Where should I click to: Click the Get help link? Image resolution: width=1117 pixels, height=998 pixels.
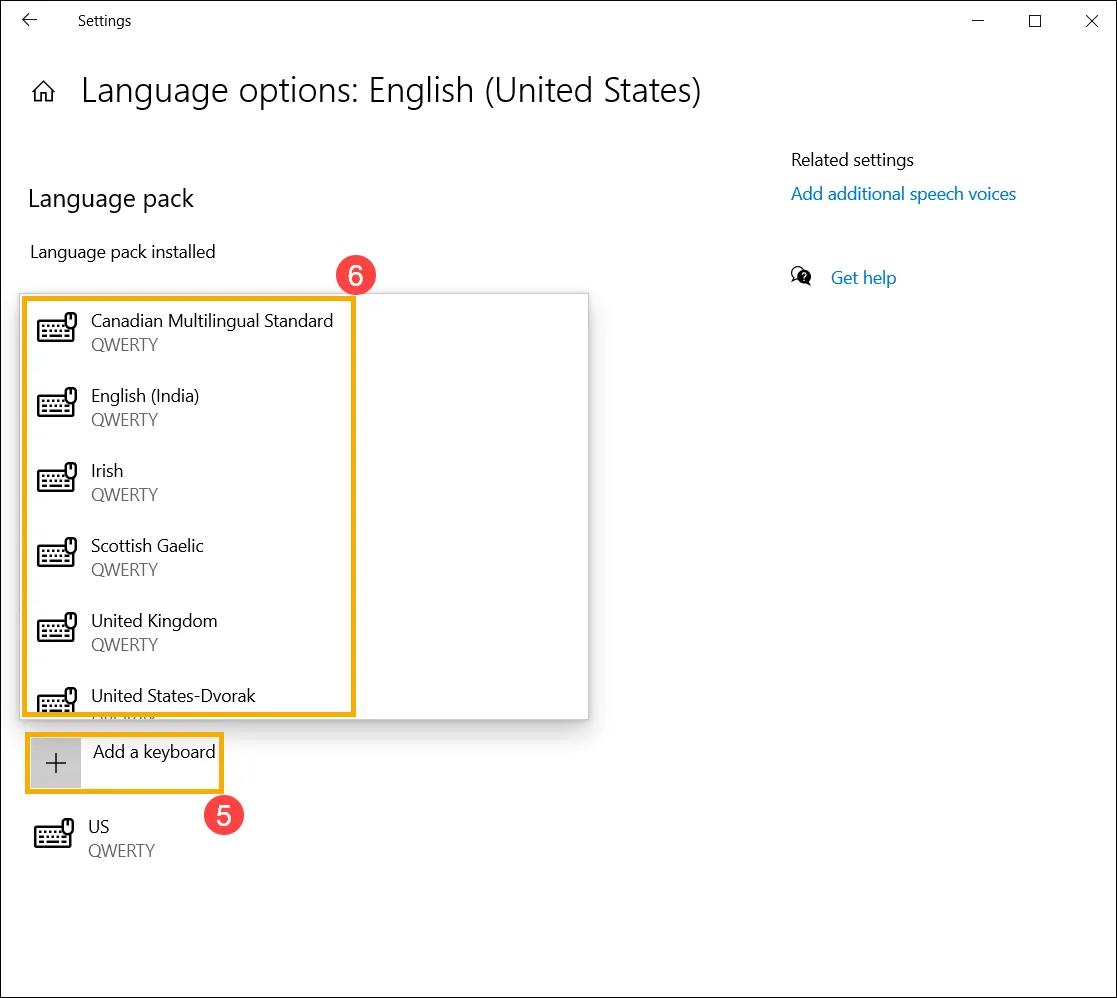pyautogui.click(x=863, y=277)
